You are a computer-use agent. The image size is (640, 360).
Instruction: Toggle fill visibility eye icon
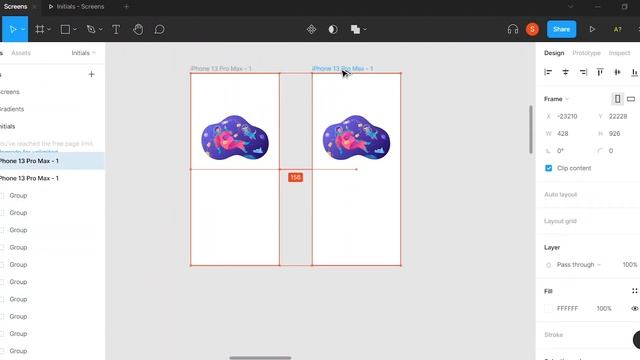(x=635, y=309)
